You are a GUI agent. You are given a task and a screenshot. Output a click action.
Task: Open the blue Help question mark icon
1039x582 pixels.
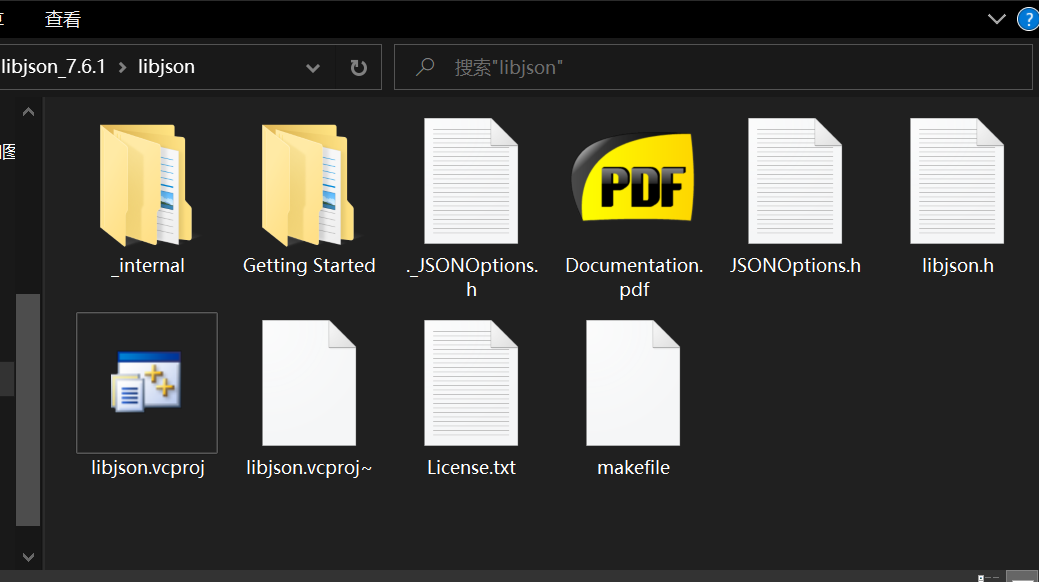coord(1027,19)
